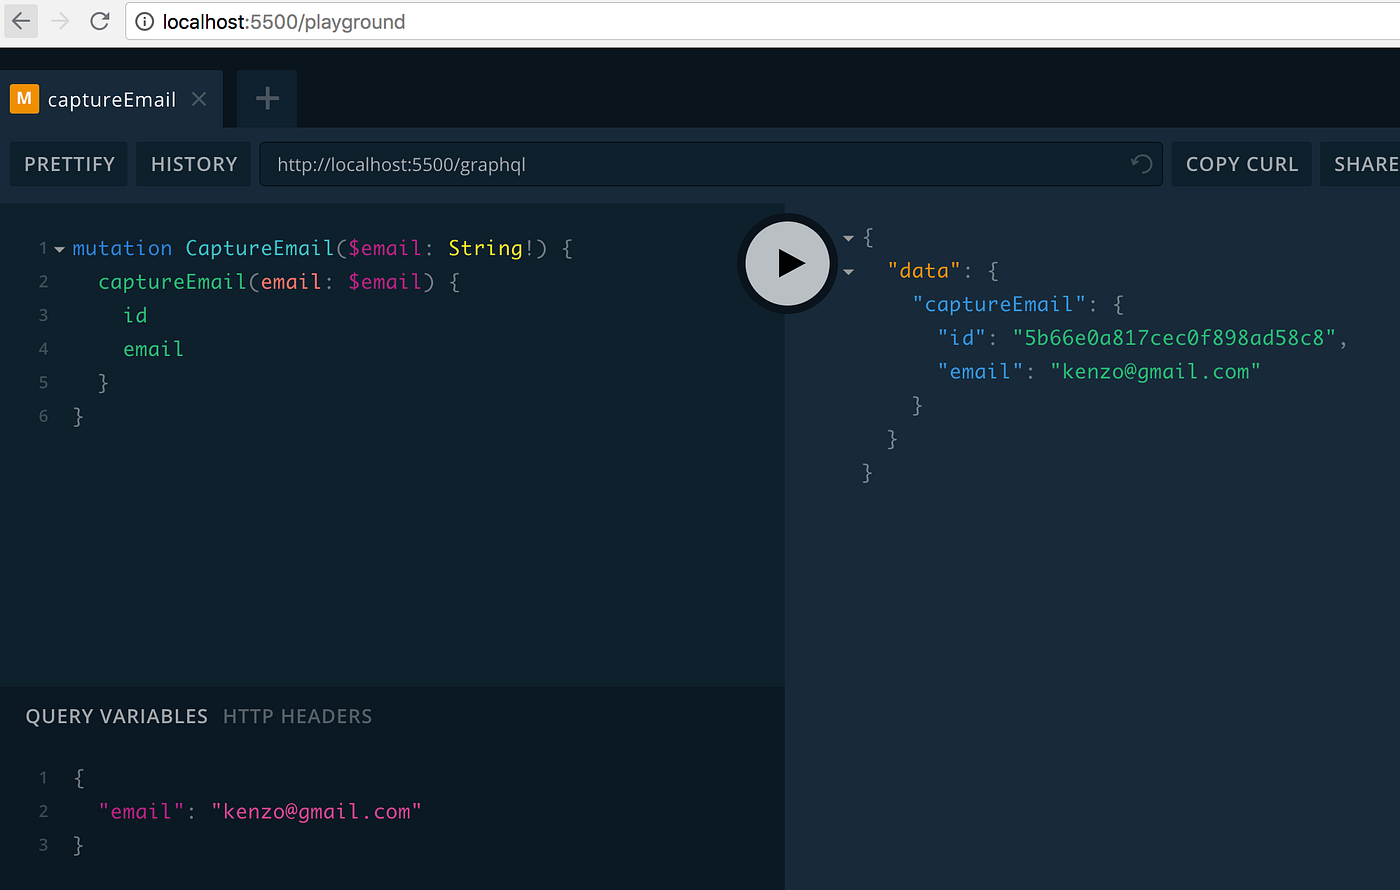Open a new playground tab with plus
The image size is (1400, 890).
267,98
